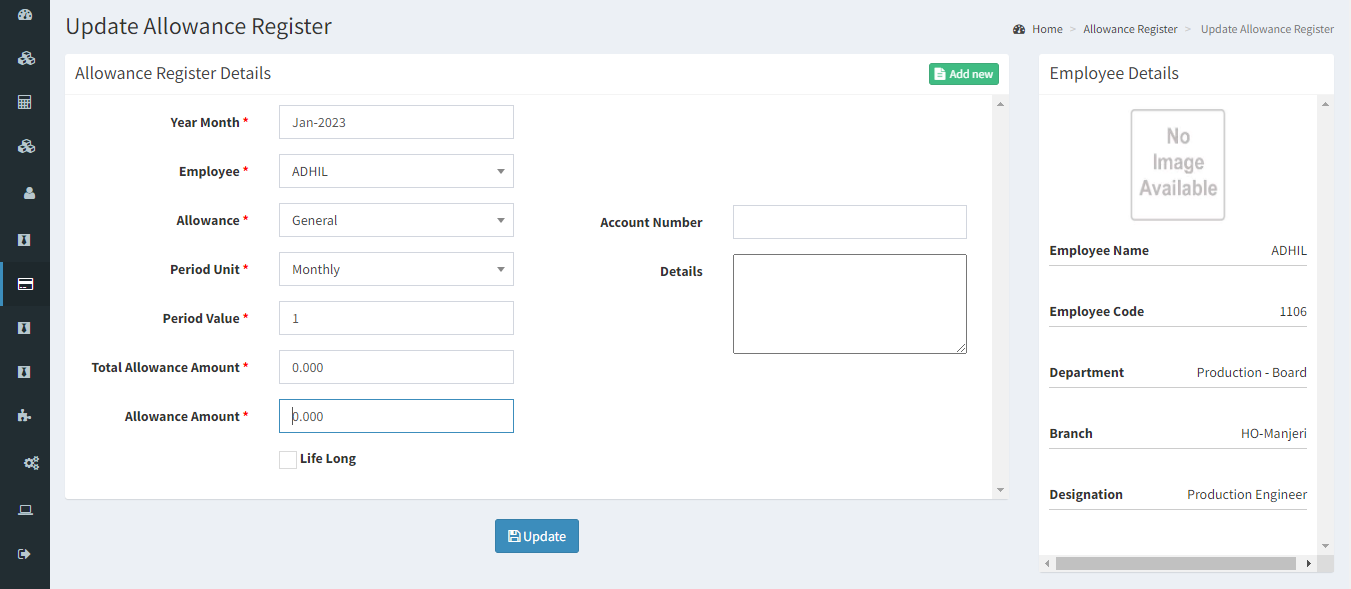Viewport: 1351px width, 589px height.
Task: Click the Update button
Action: pos(537,536)
